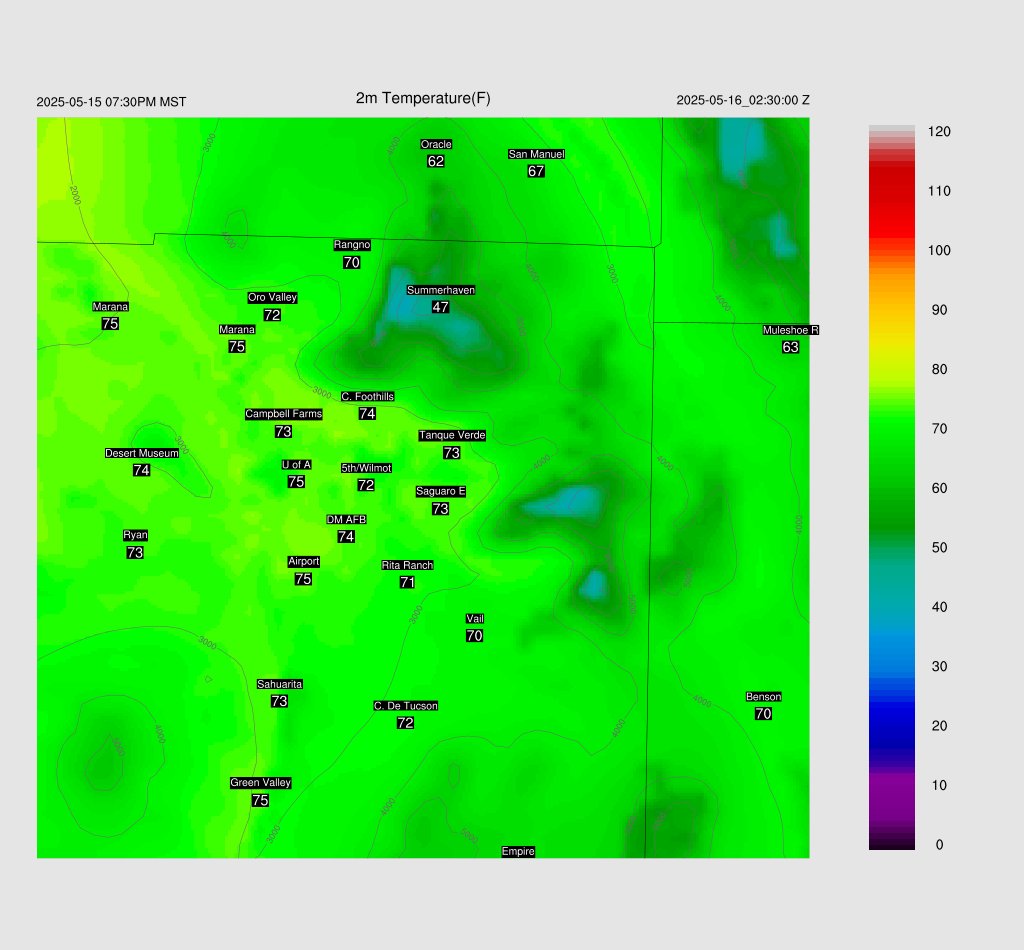Click the Summerhaven temperature value 47
The width and height of the screenshot is (1024, 950).
[441, 307]
